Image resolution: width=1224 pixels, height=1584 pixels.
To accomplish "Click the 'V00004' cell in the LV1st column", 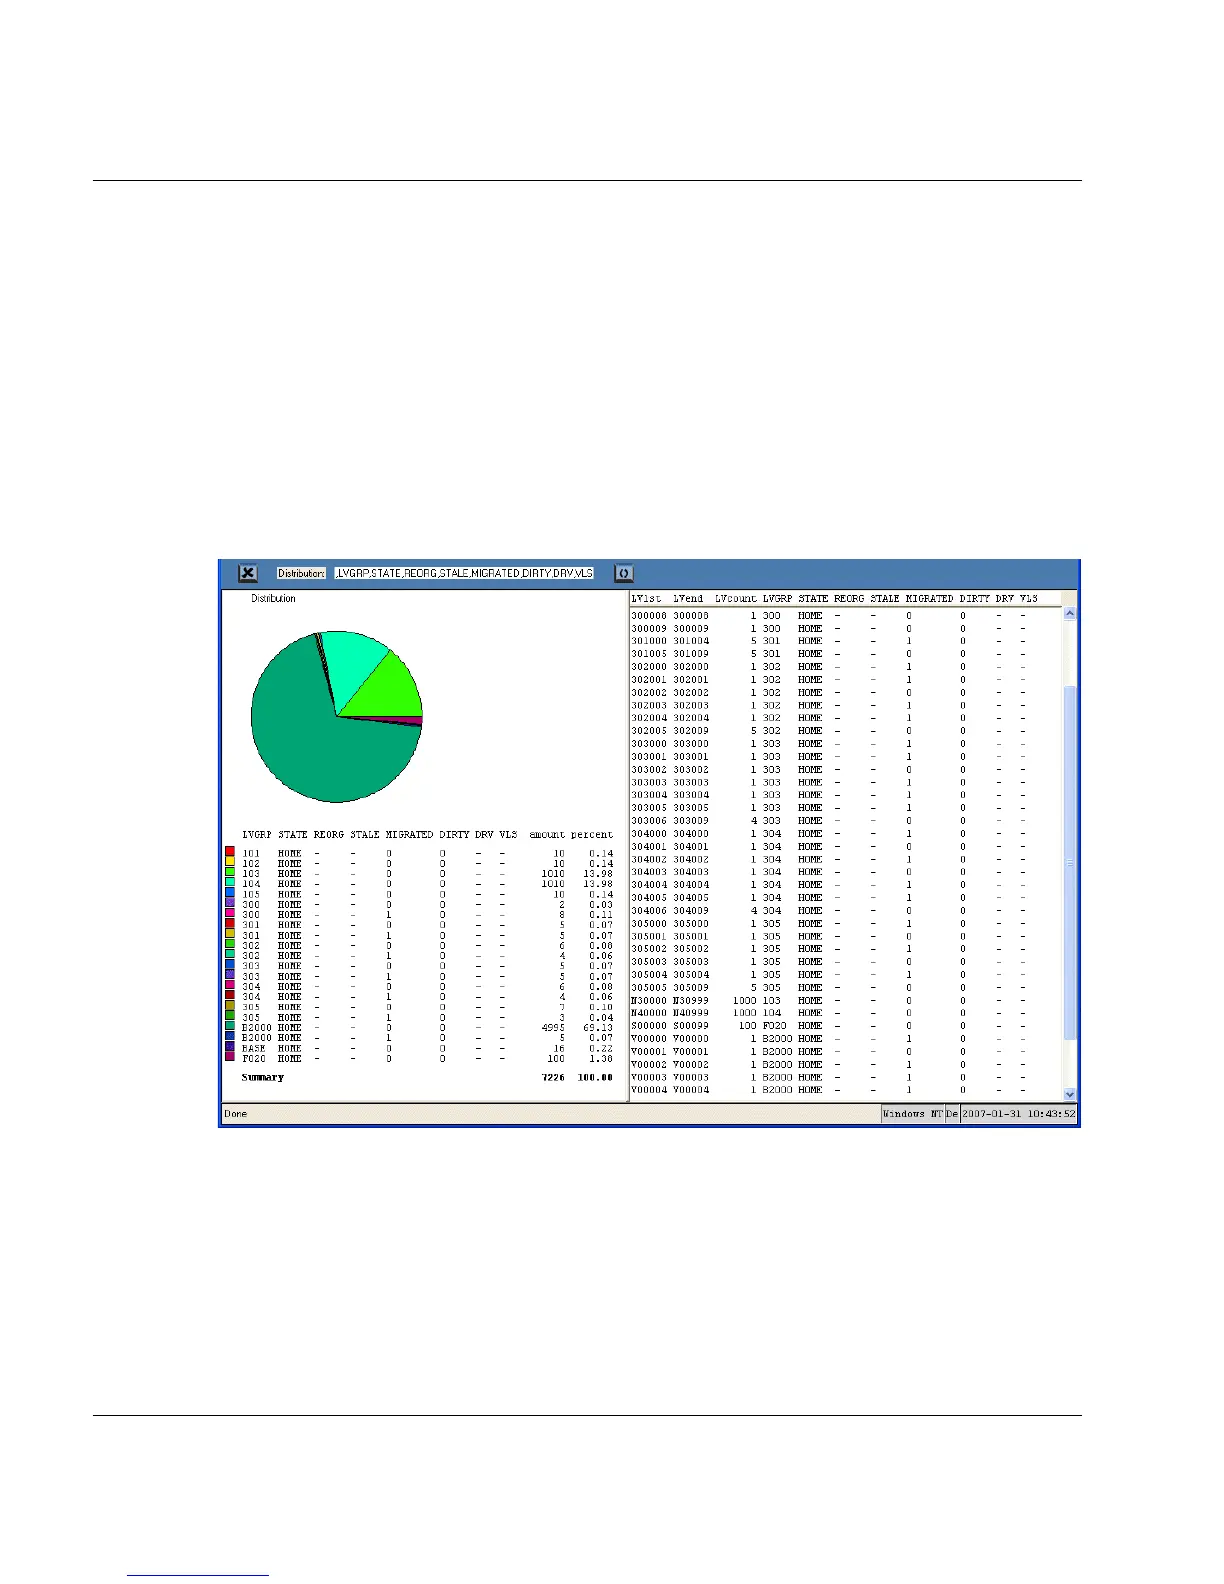I will [x=649, y=1090].
